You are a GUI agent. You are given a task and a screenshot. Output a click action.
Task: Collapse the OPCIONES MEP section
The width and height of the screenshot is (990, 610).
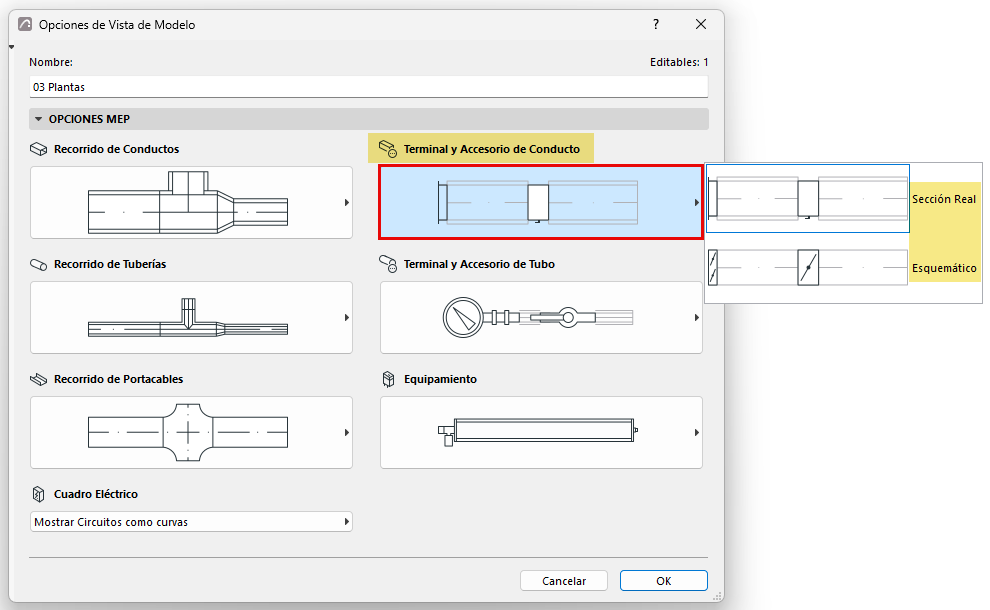pos(39,119)
